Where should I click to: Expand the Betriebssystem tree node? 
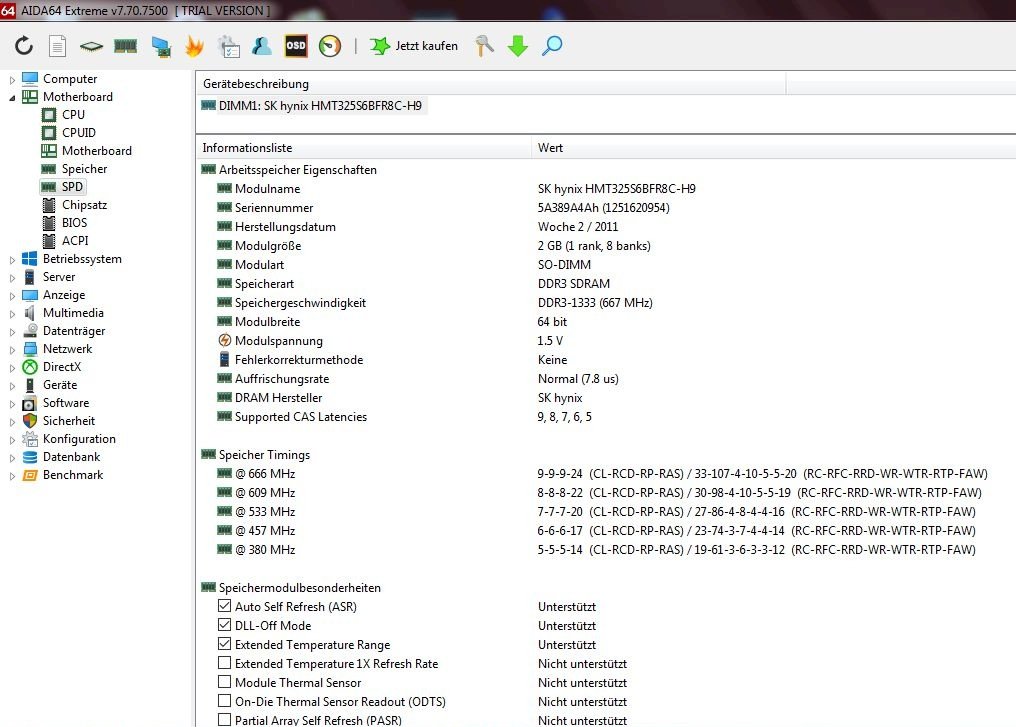pos(12,259)
